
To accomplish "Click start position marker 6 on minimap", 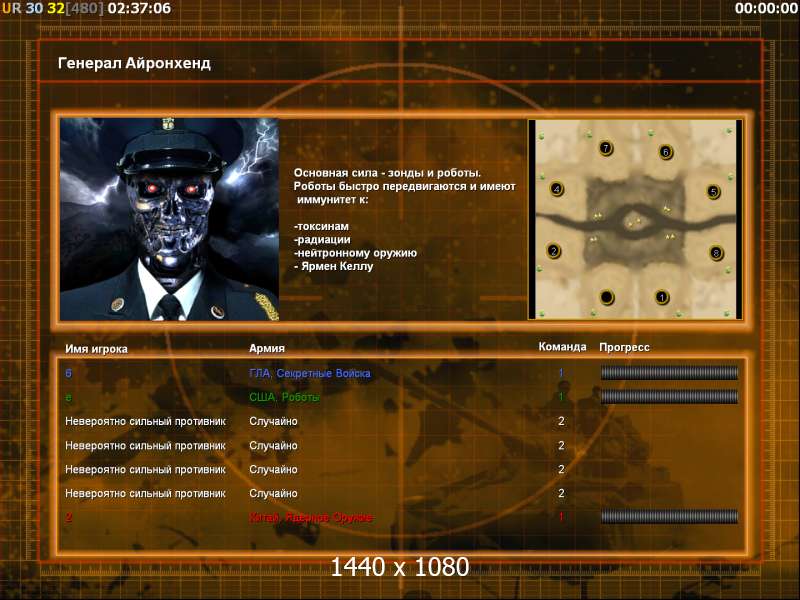I will 665,152.
